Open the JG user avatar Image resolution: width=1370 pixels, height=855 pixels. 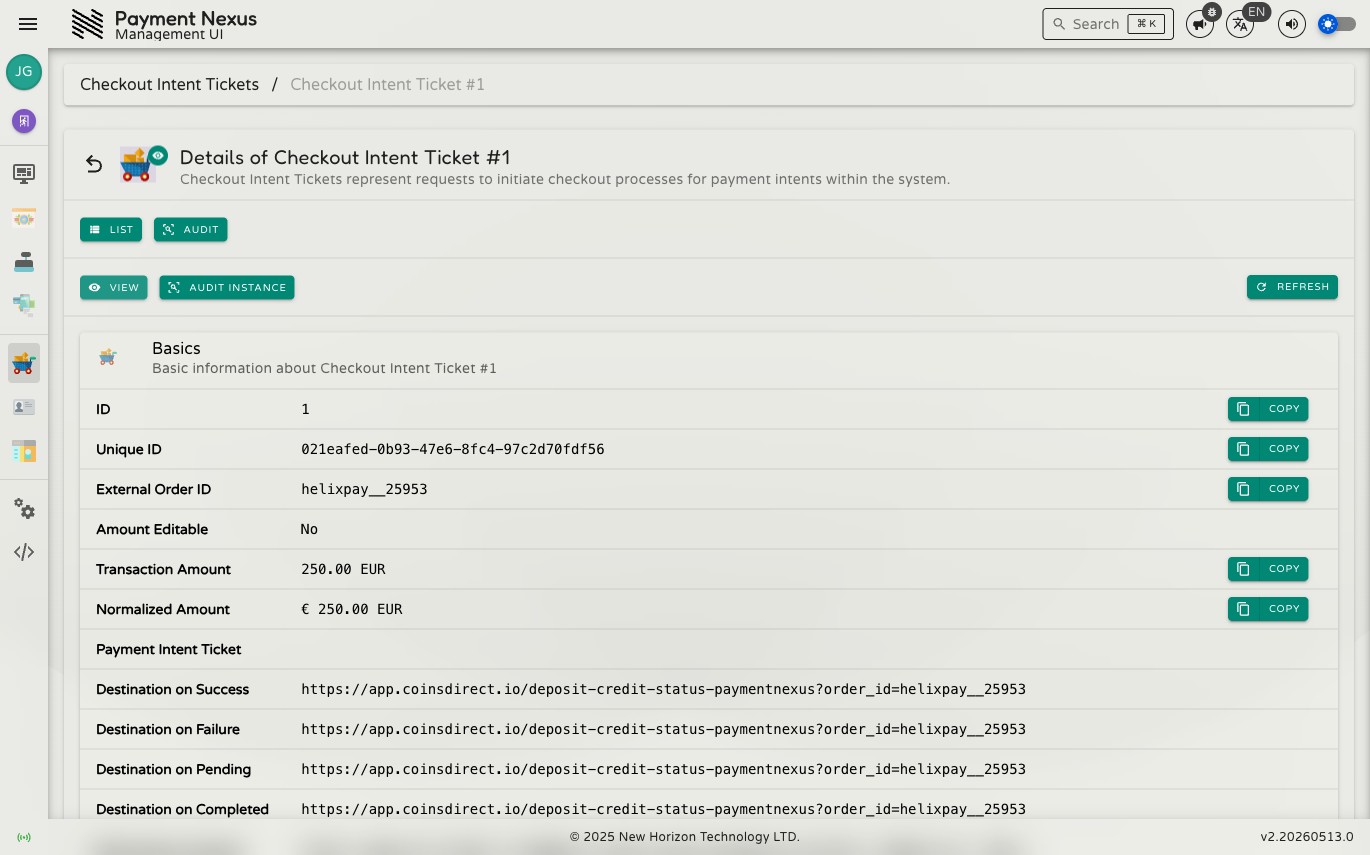click(x=24, y=72)
